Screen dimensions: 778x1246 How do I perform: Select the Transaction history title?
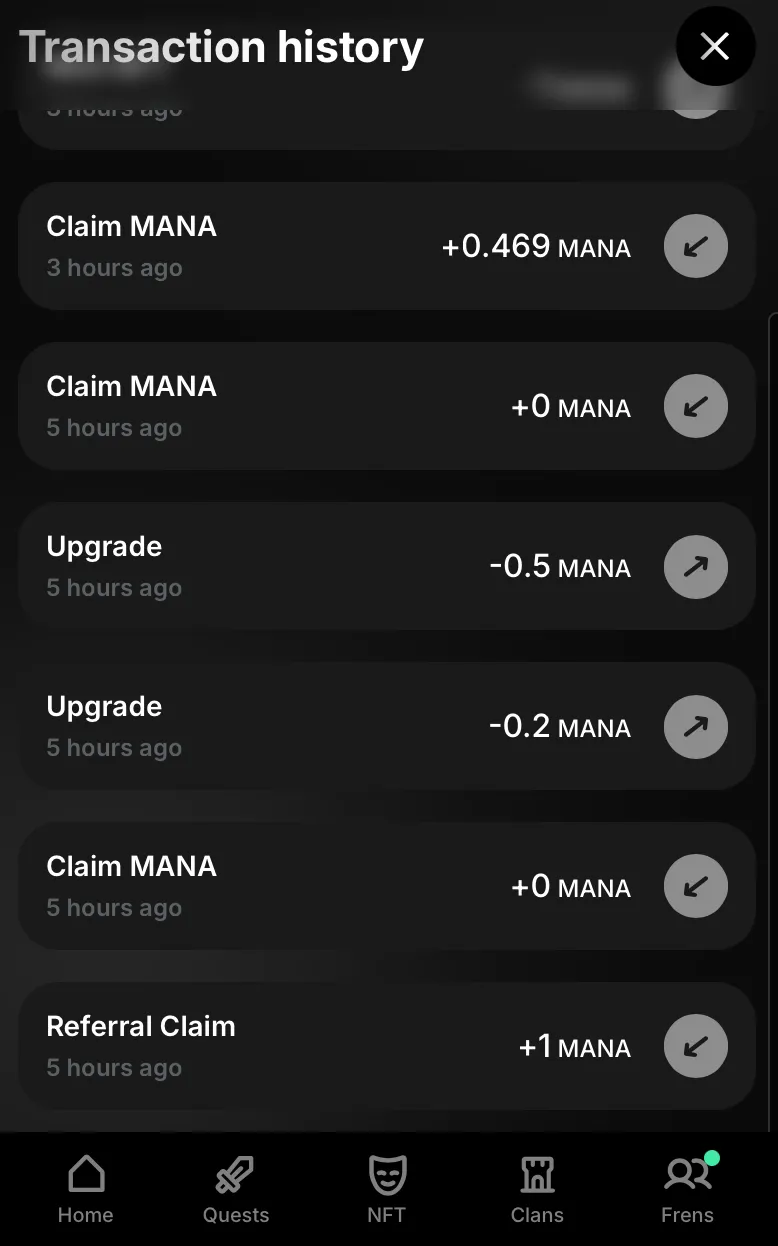(x=221, y=47)
